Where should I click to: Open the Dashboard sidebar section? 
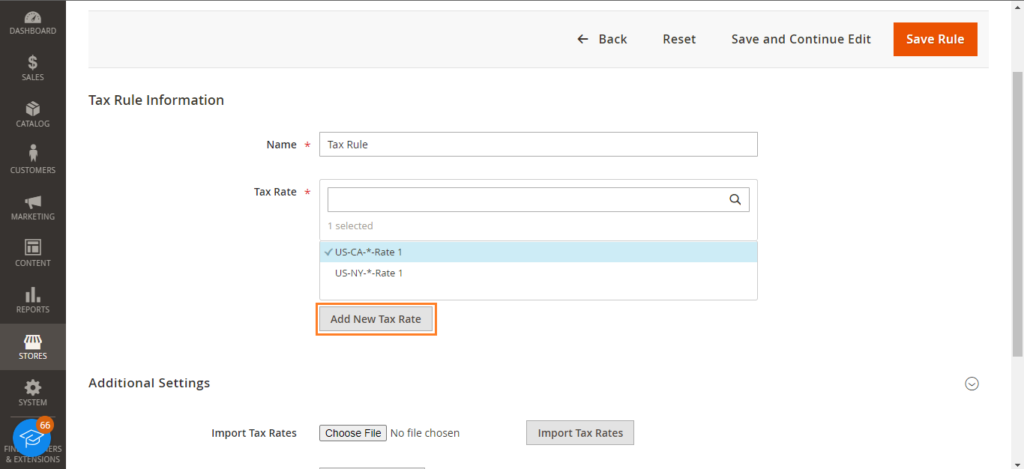pyautogui.click(x=33, y=23)
